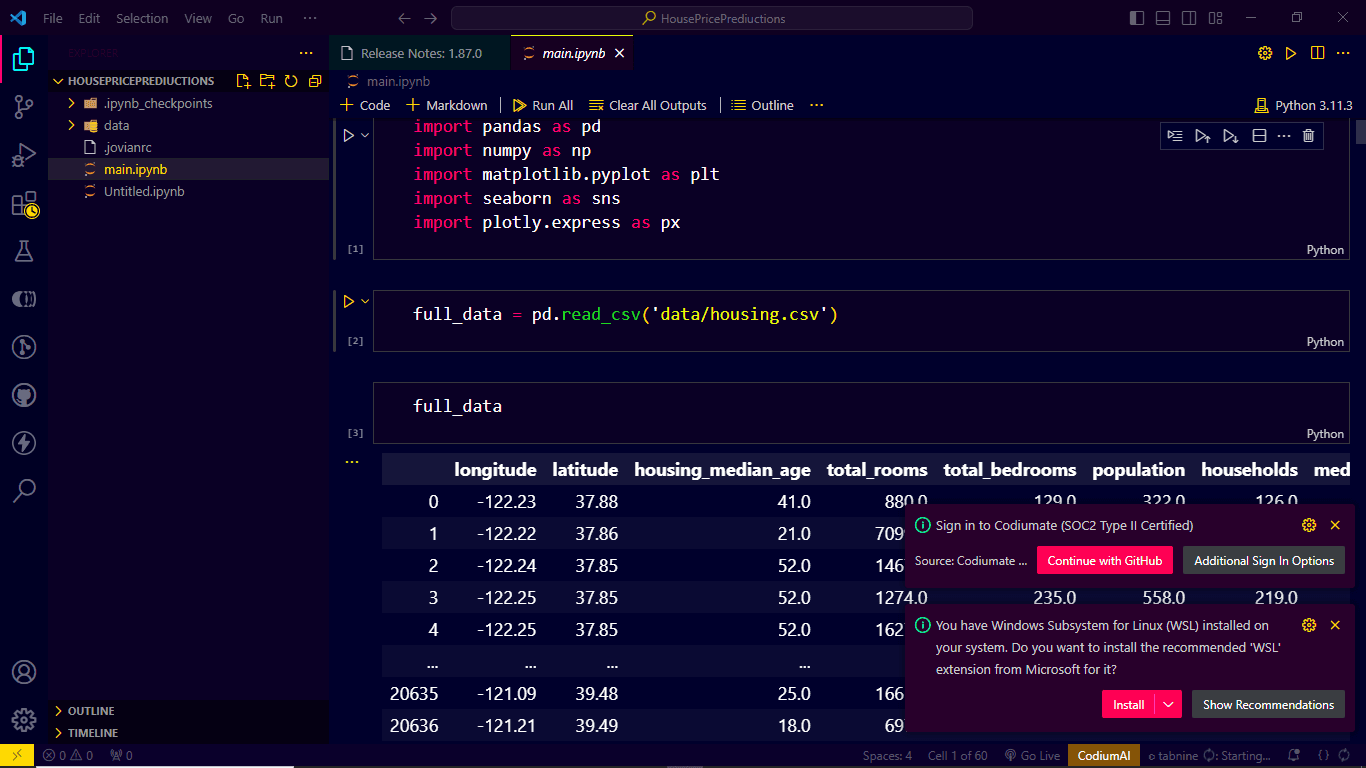The width and height of the screenshot is (1366, 768).
Task: Open the Install button dropdown arrow
Action: pos(1169,705)
